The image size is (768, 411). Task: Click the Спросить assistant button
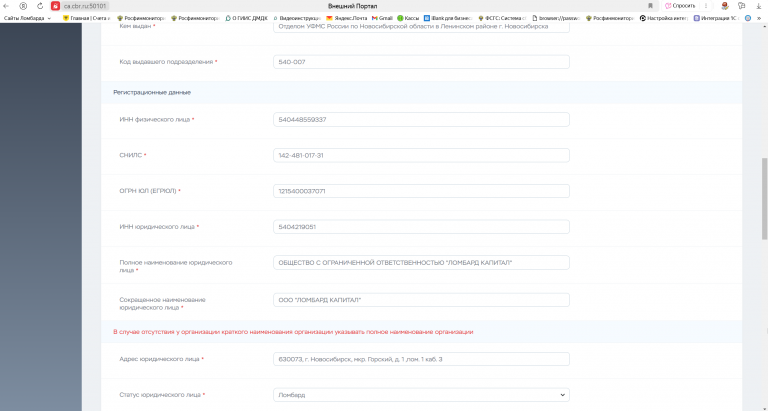pyautogui.click(x=680, y=6)
